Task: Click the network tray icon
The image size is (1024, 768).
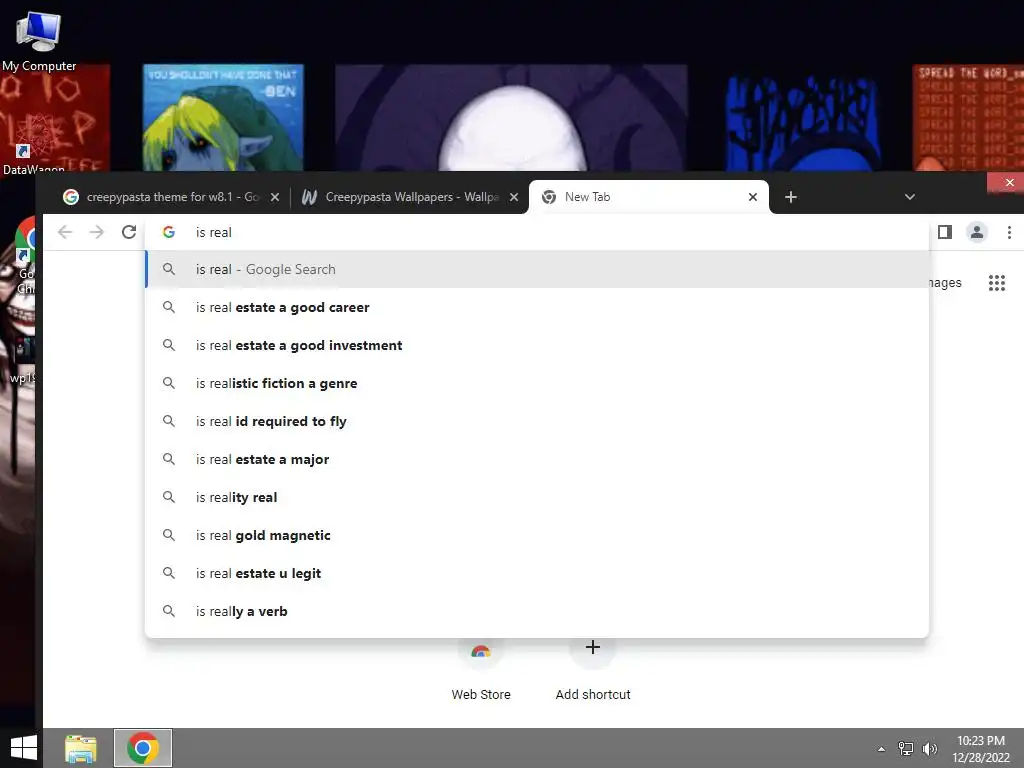Action: (x=906, y=748)
